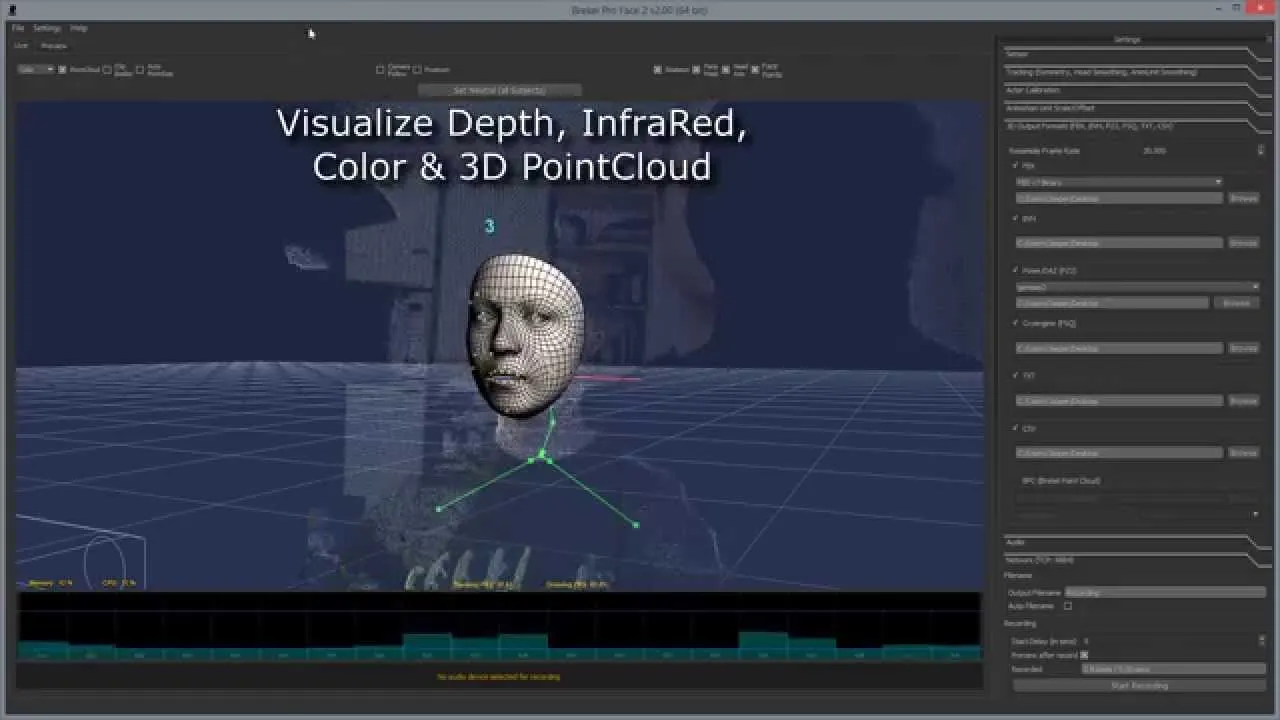Expand the Tracking settings section
Image resolution: width=1280 pixels, height=720 pixels.
1136,72
